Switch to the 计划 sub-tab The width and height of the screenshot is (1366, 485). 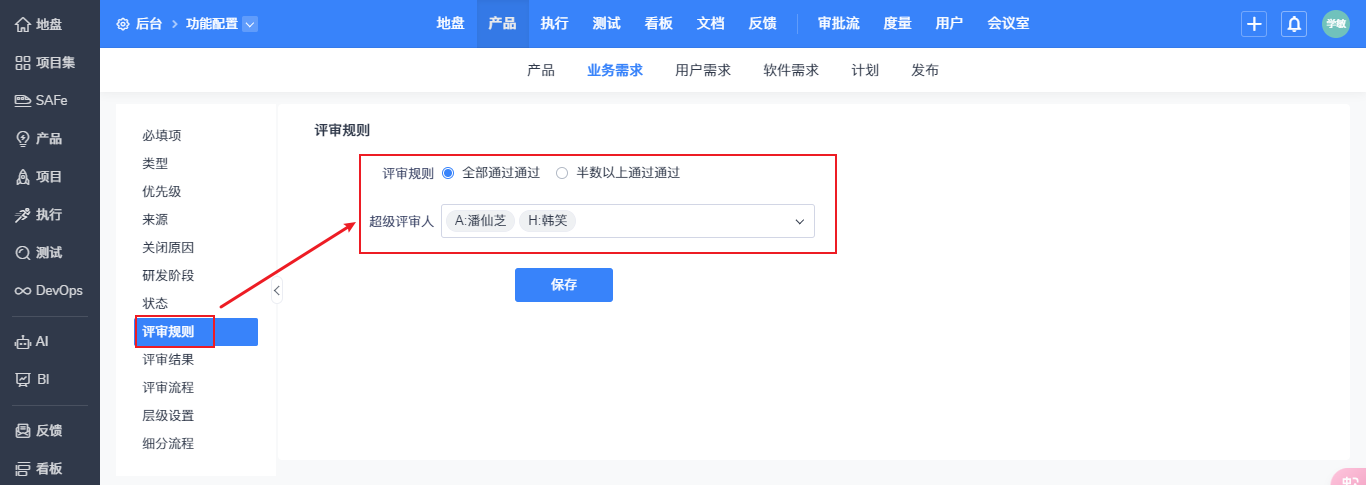coord(865,70)
